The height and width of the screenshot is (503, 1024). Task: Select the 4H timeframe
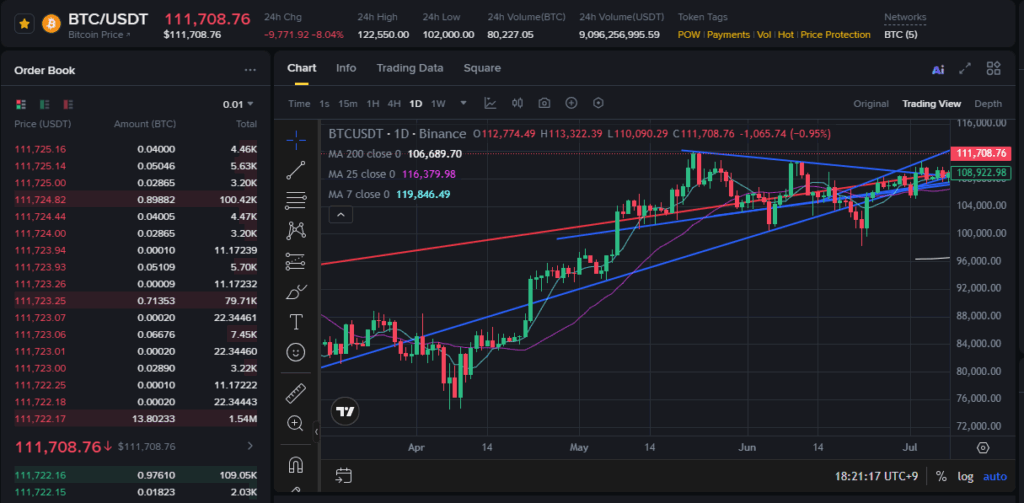coord(394,103)
